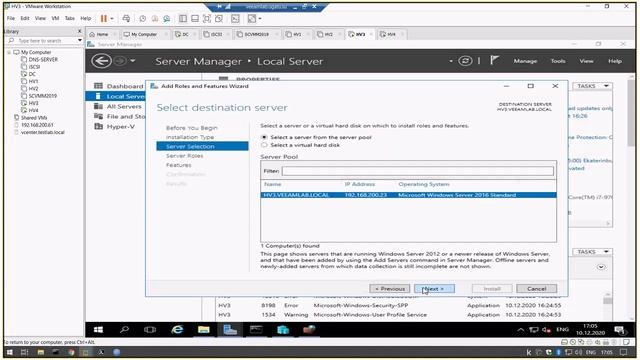Click the Server Manager taskbar icon

(x=230, y=330)
